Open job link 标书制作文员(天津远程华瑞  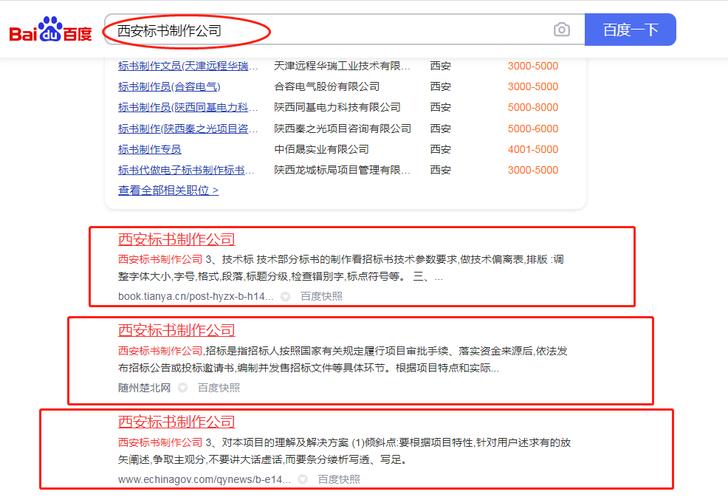pos(188,66)
